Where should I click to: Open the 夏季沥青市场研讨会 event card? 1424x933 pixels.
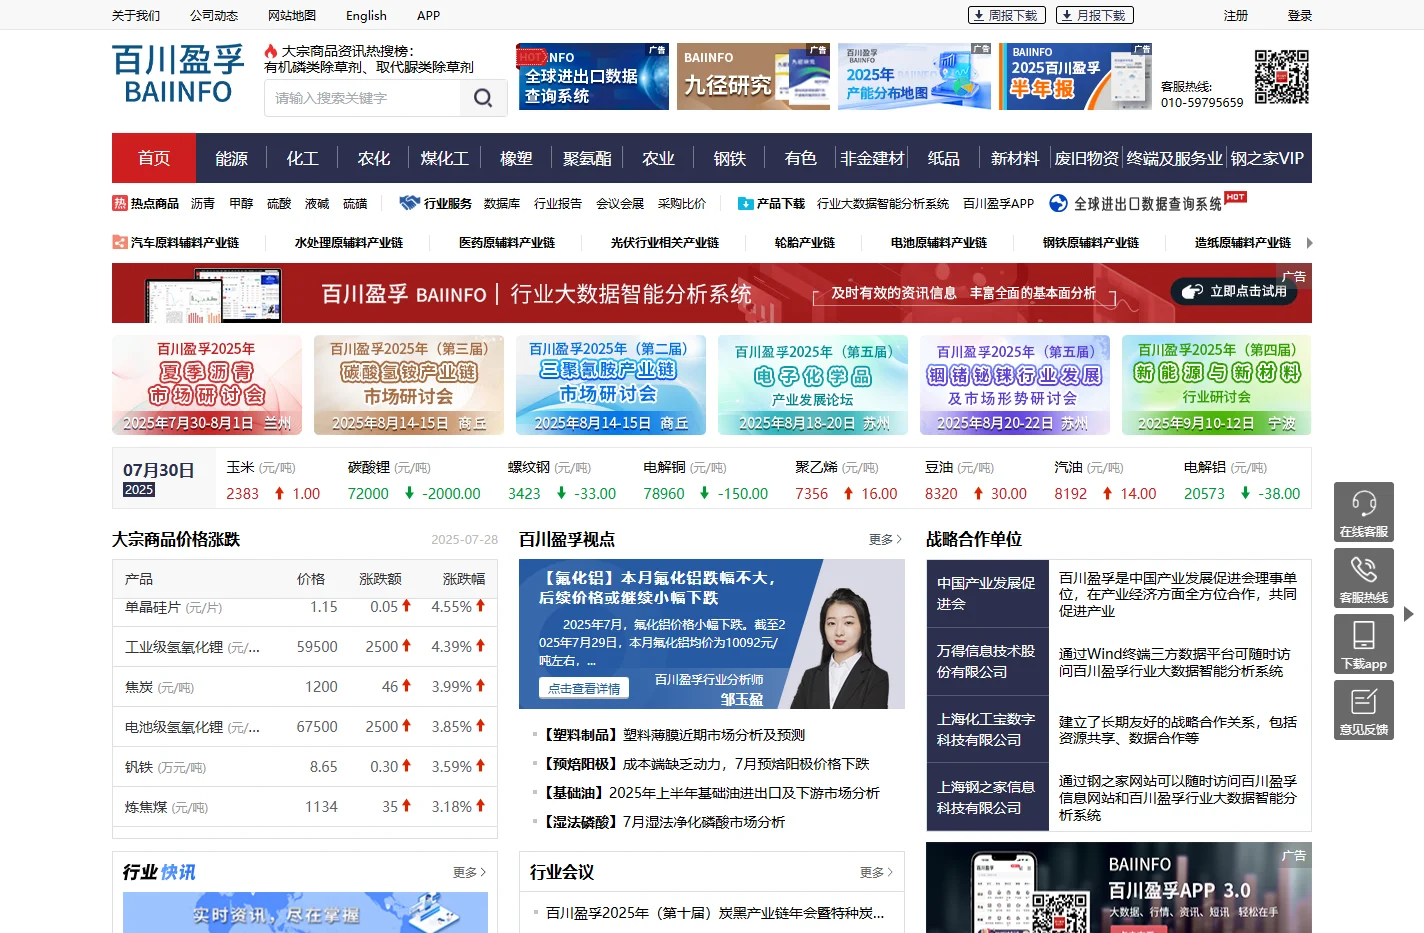(x=207, y=385)
